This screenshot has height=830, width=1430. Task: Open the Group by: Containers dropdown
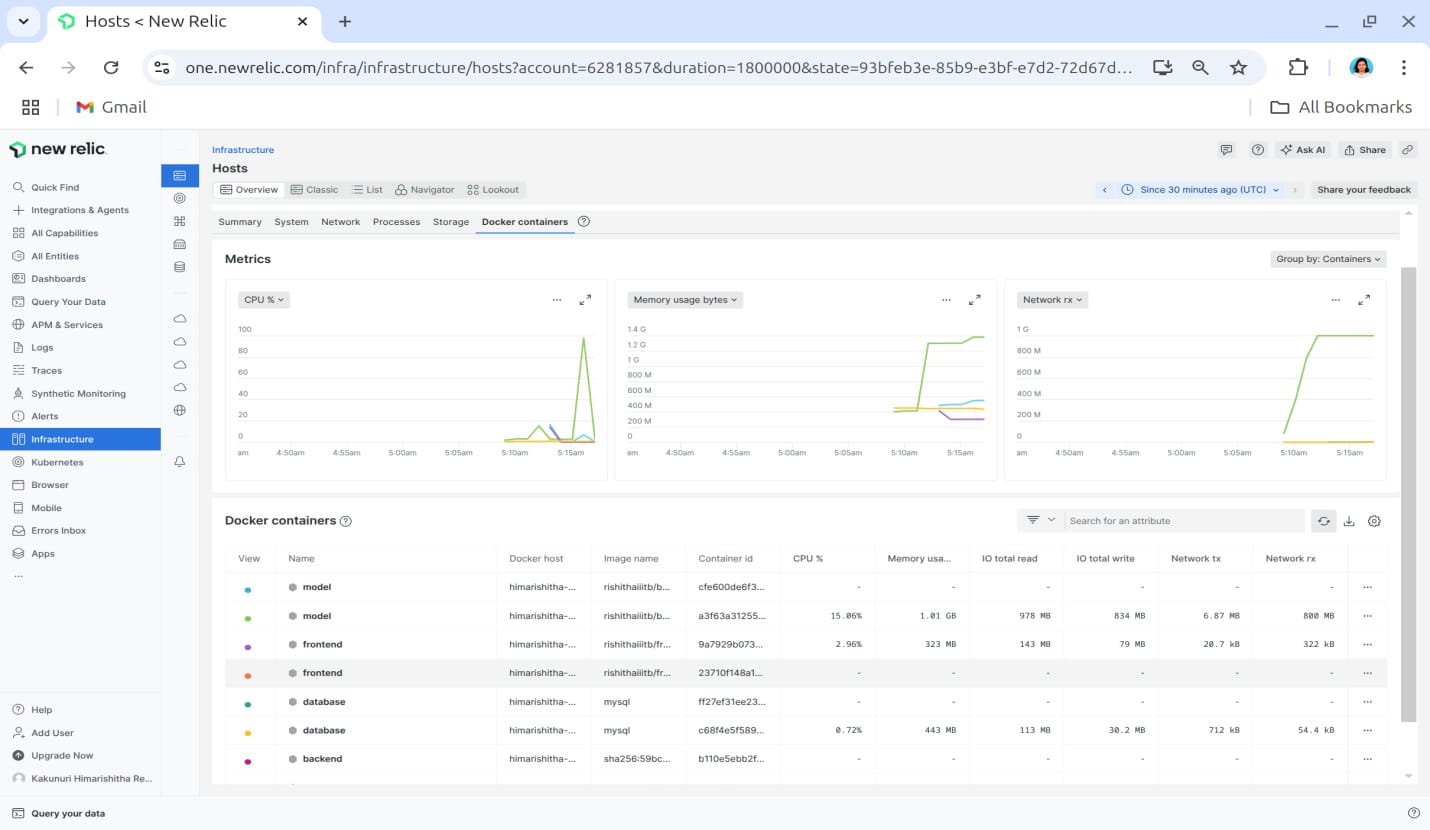tap(1328, 259)
